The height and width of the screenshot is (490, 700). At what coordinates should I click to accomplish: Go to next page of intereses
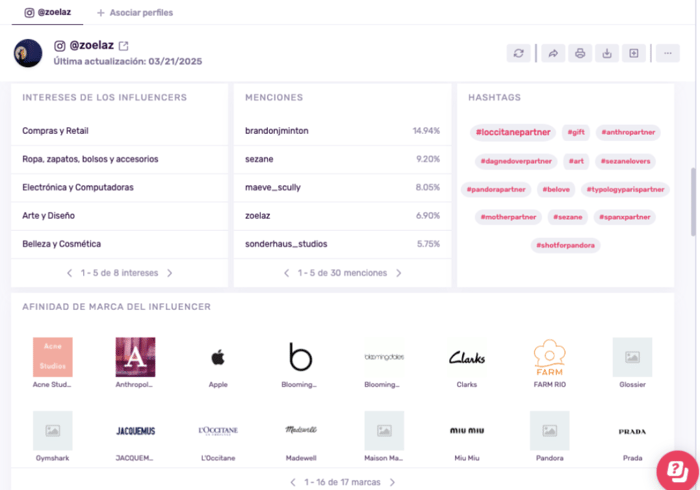coord(170,273)
